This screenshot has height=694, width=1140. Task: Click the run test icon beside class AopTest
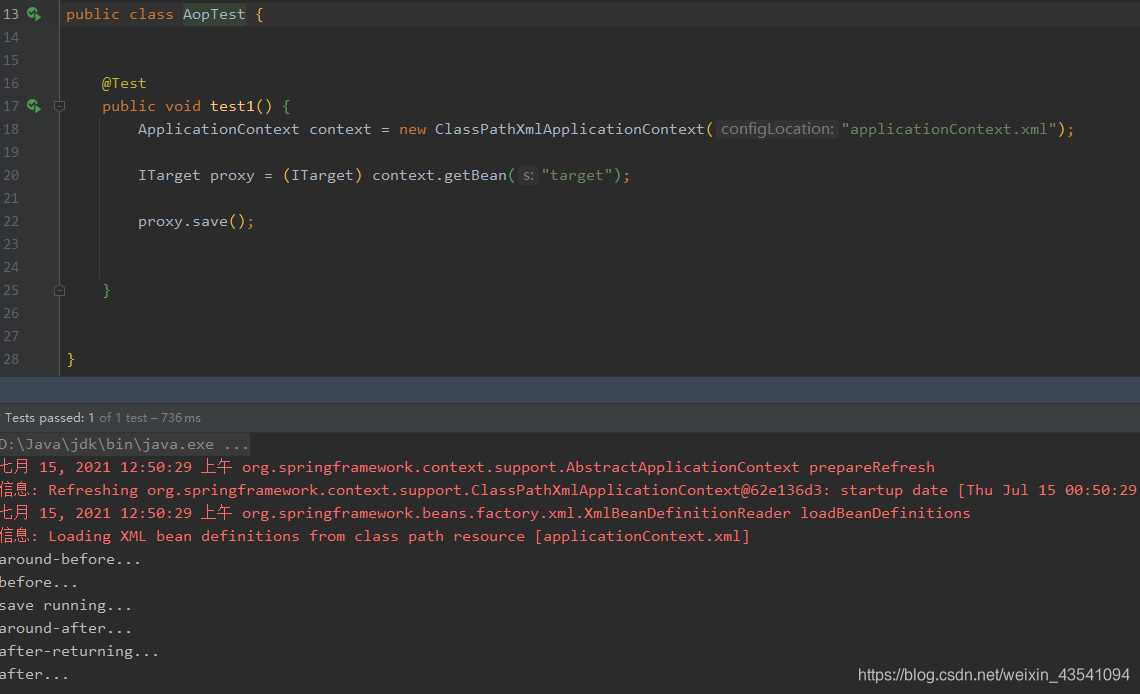point(34,14)
